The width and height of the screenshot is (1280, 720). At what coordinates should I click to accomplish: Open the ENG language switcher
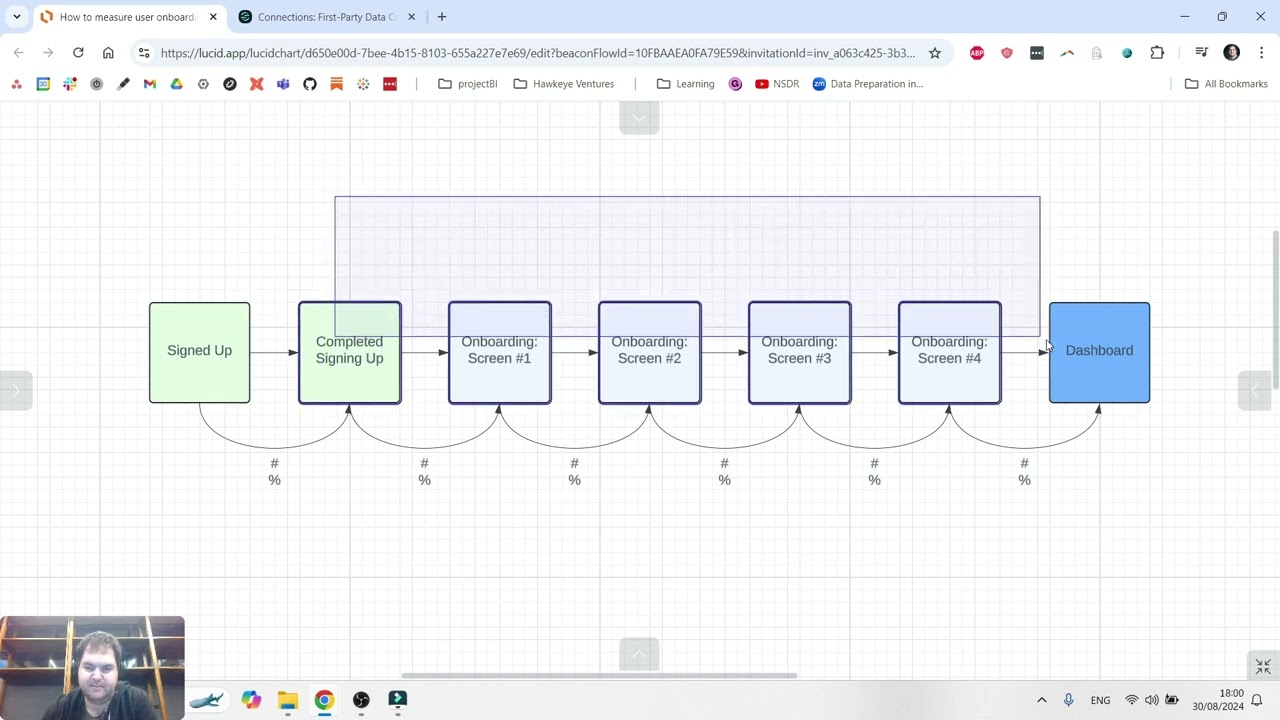coord(1100,700)
